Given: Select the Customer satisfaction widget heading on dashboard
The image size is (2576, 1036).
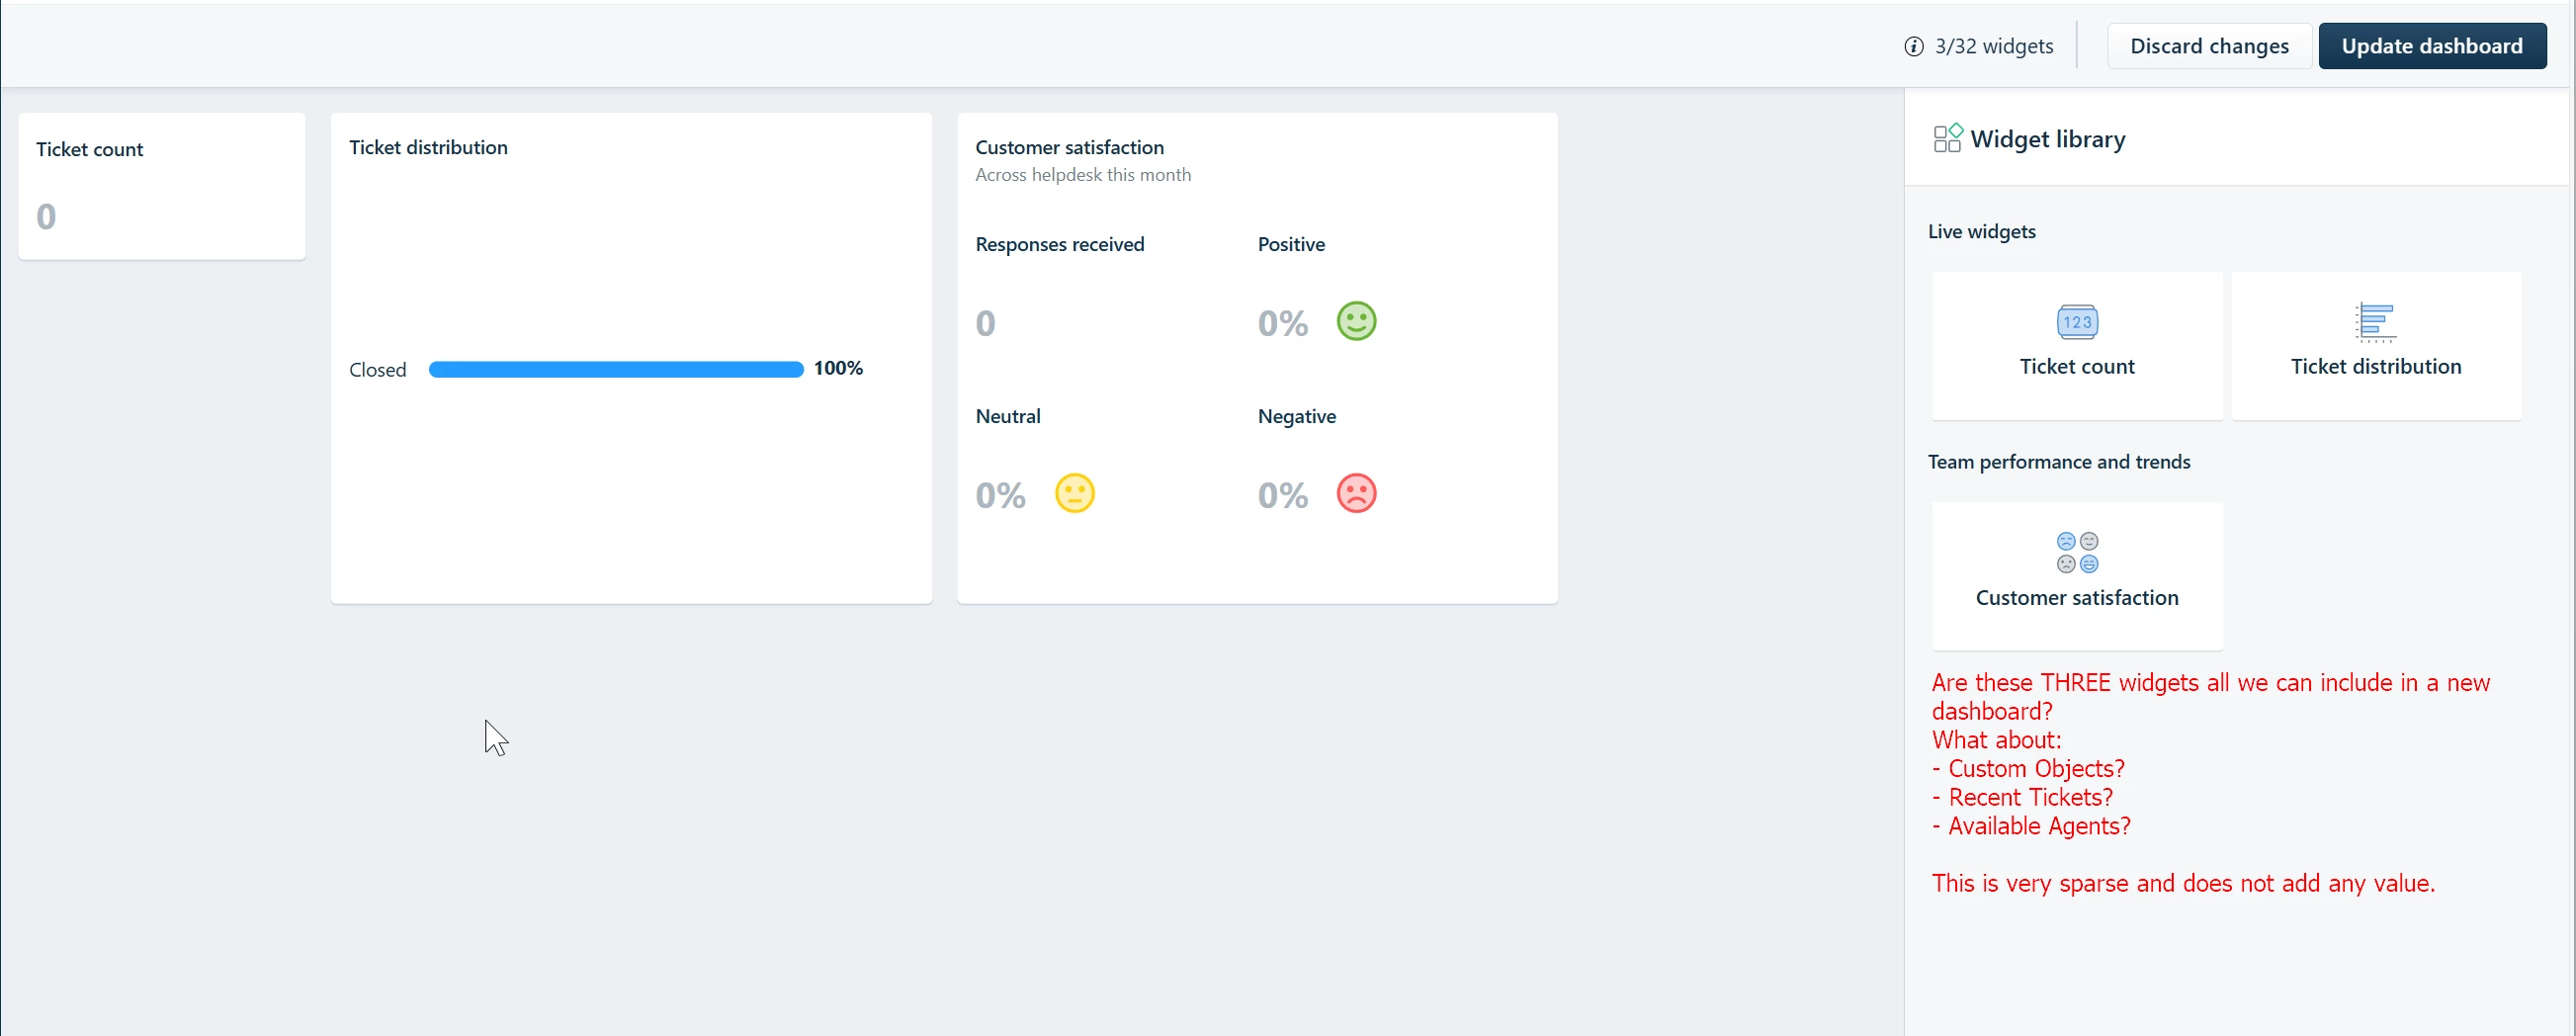Looking at the screenshot, I should coord(1069,147).
